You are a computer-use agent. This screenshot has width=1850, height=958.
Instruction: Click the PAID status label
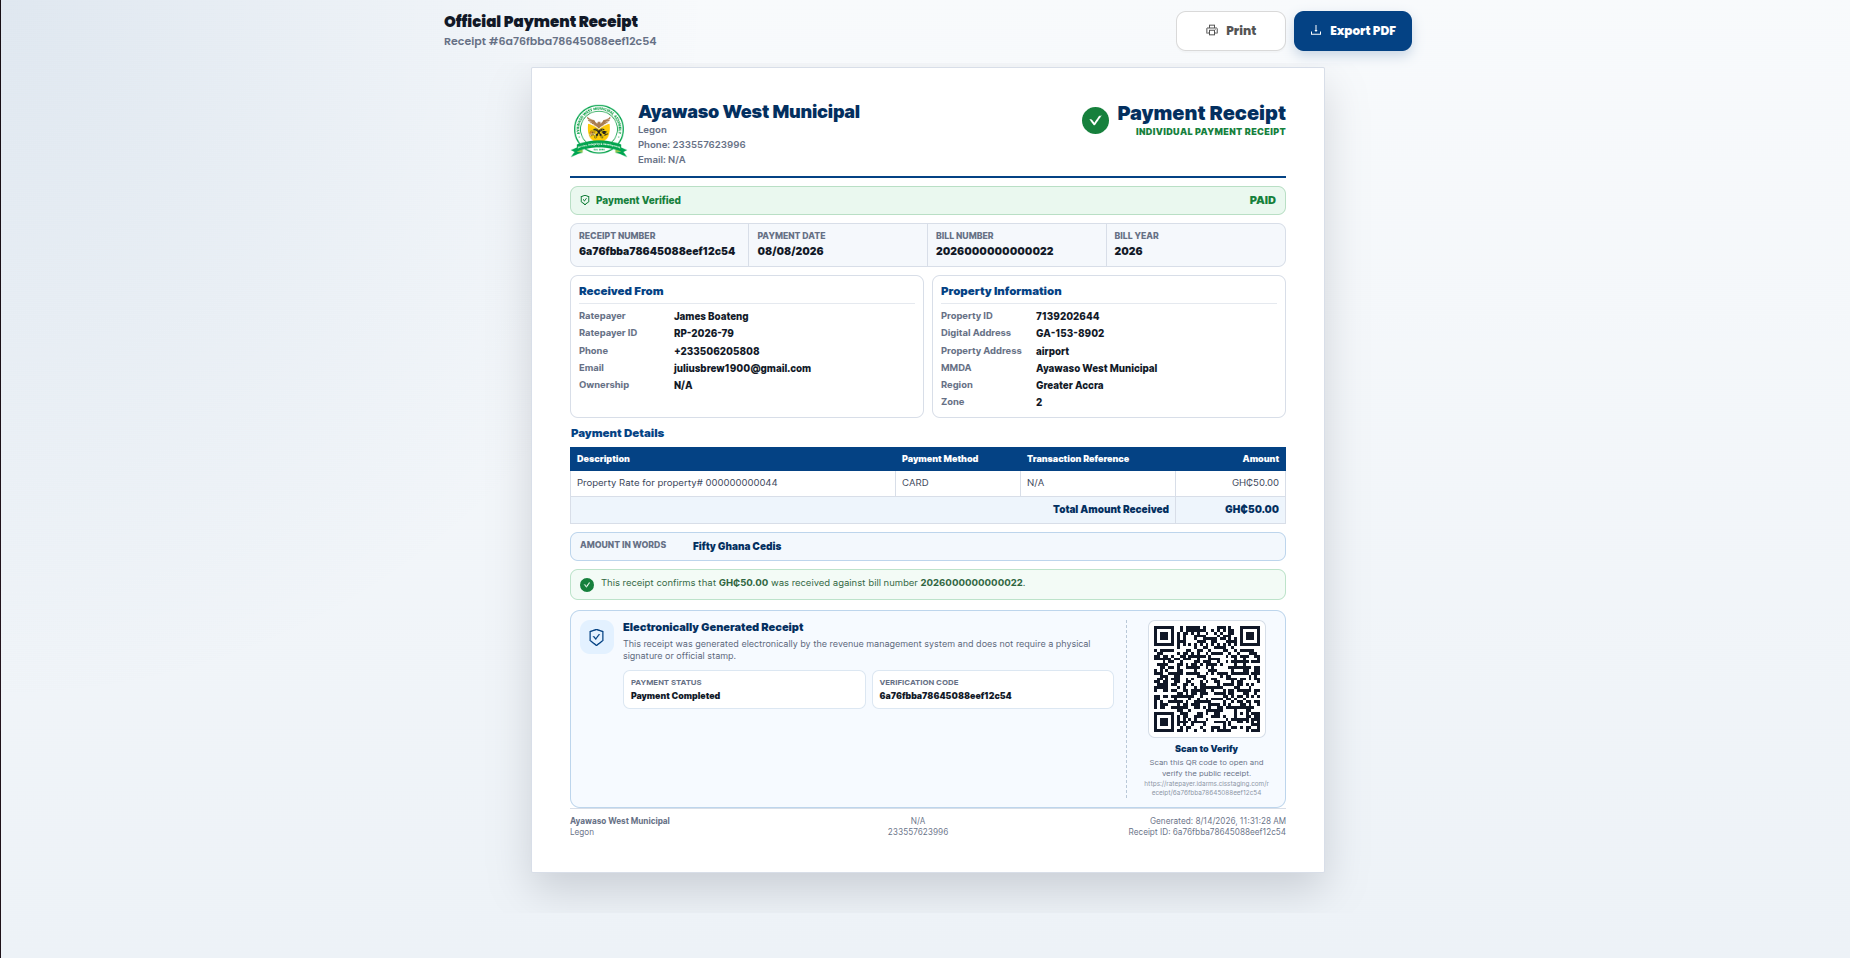pyautogui.click(x=1262, y=200)
